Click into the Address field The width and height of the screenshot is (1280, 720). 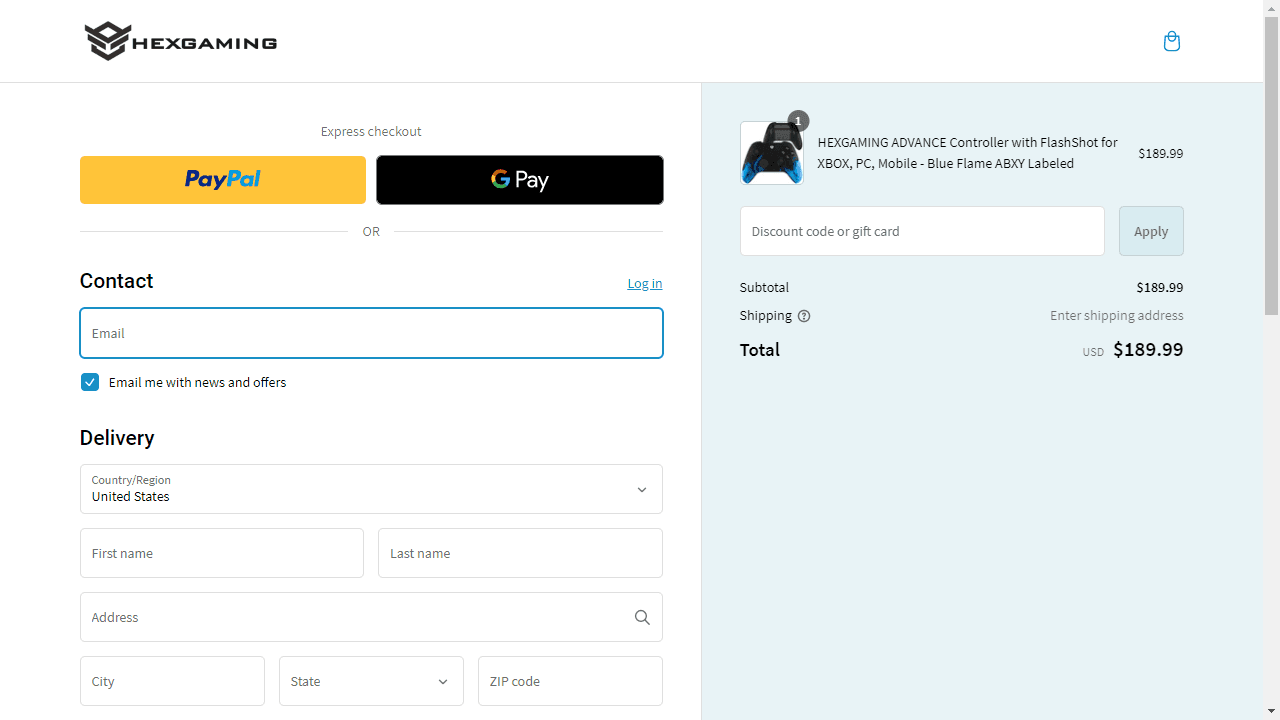click(371, 617)
